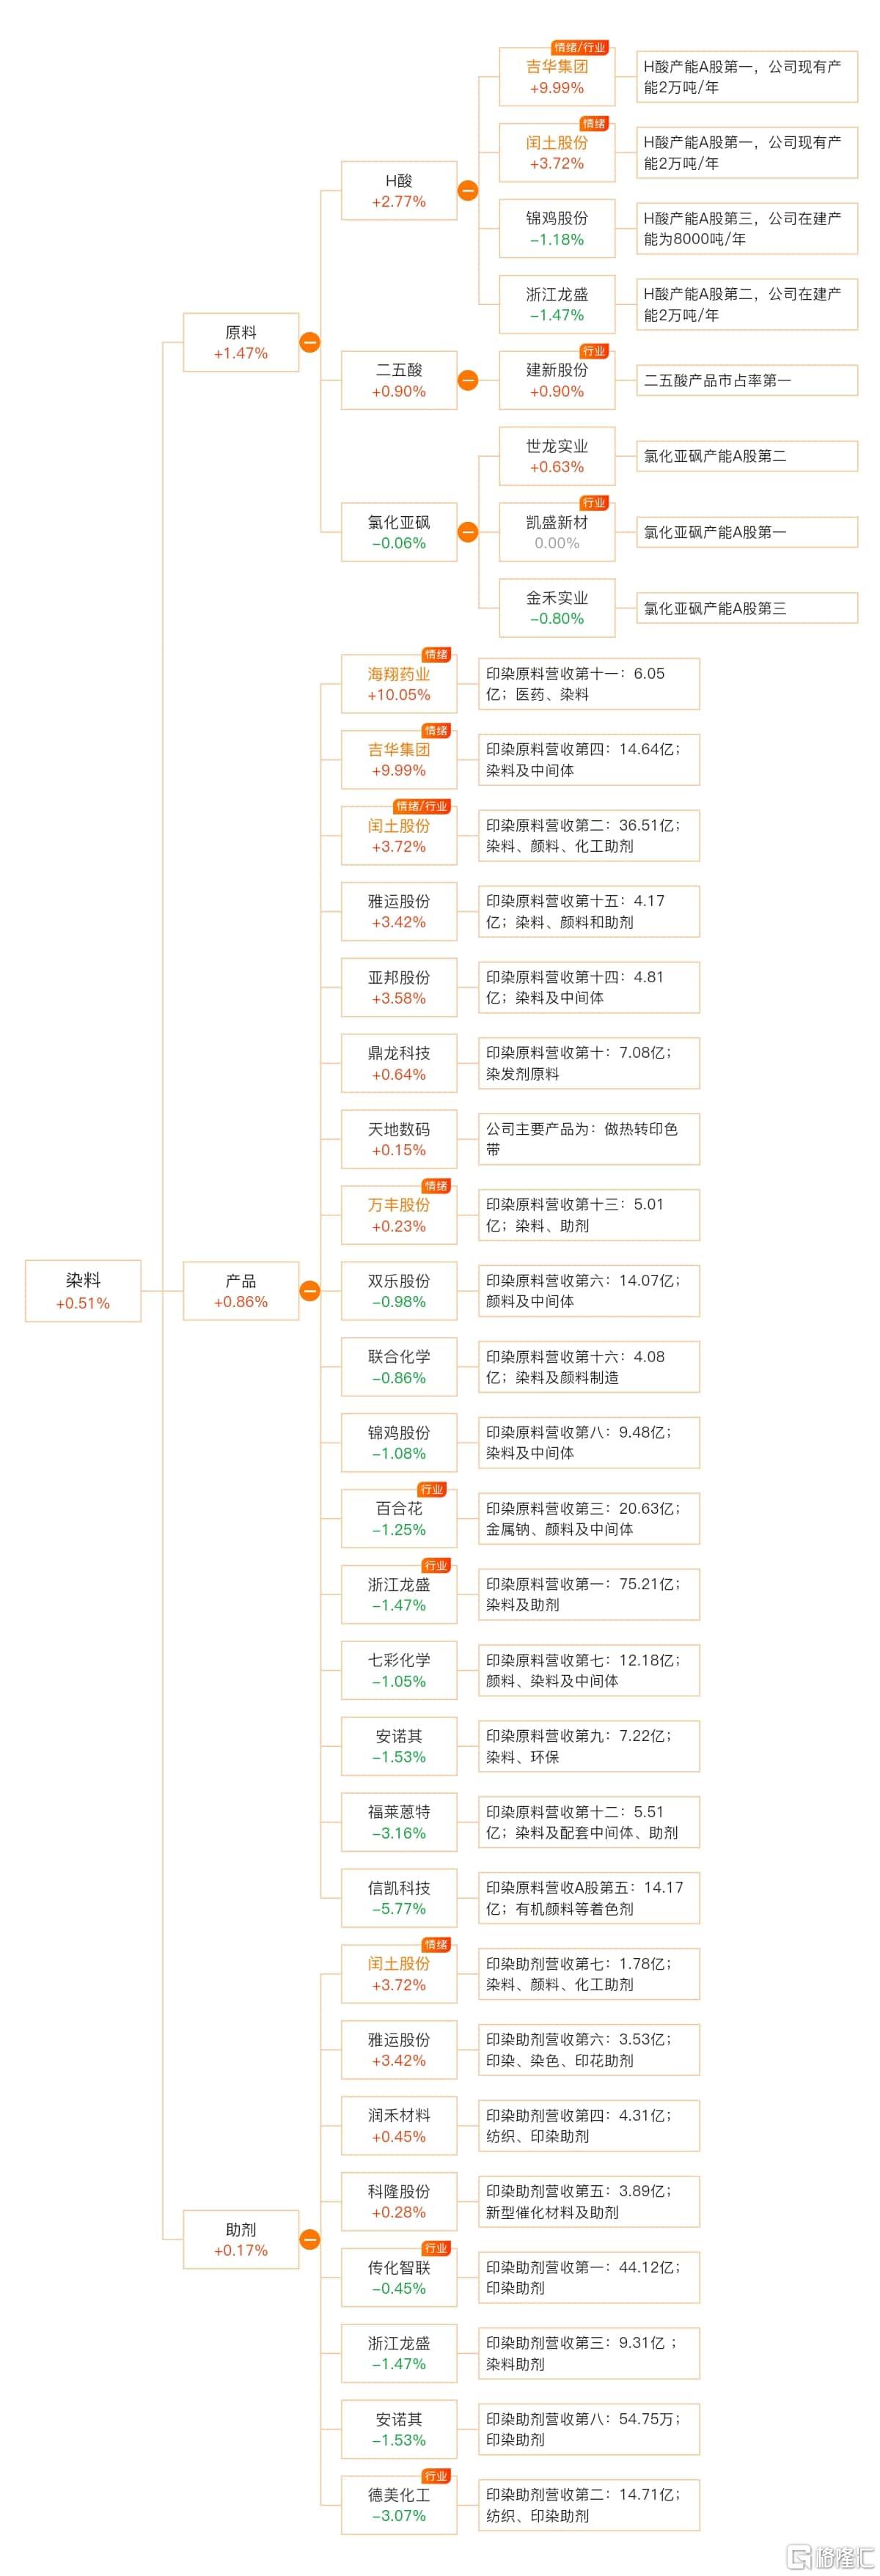Click the 行业 tag on 凯盛新材
Screen dimensions: 880x2576
tap(594, 503)
